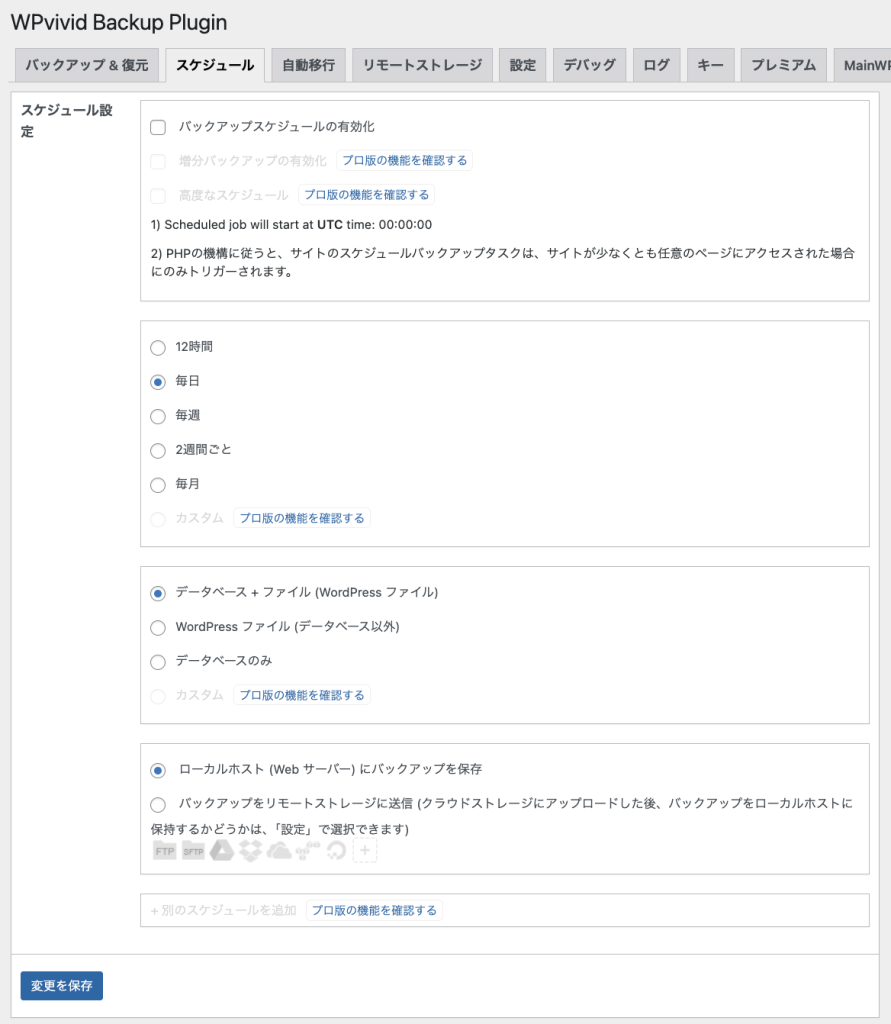Select the OneDrive cloud storage icon
Image resolution: width=891 pixels, height=1024 pixels.
pyautogui.click(x=277, y=851)
